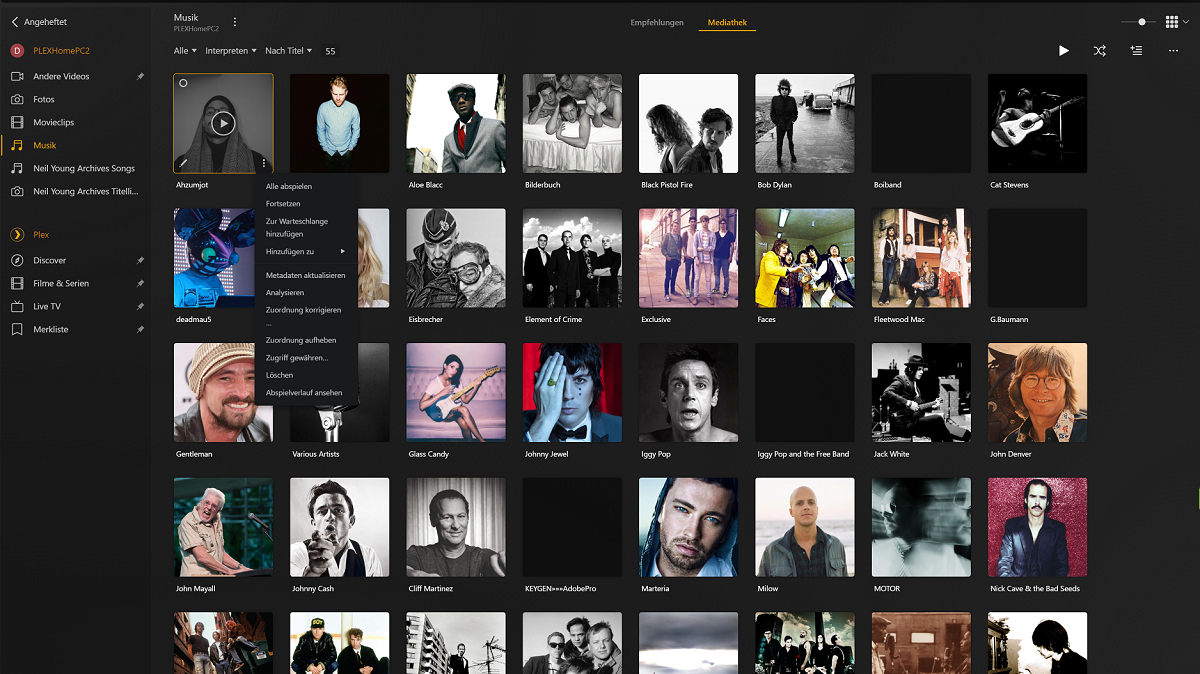The image size is (1200, 674).
Task: Shuffle the music library
Action: 1100,51
